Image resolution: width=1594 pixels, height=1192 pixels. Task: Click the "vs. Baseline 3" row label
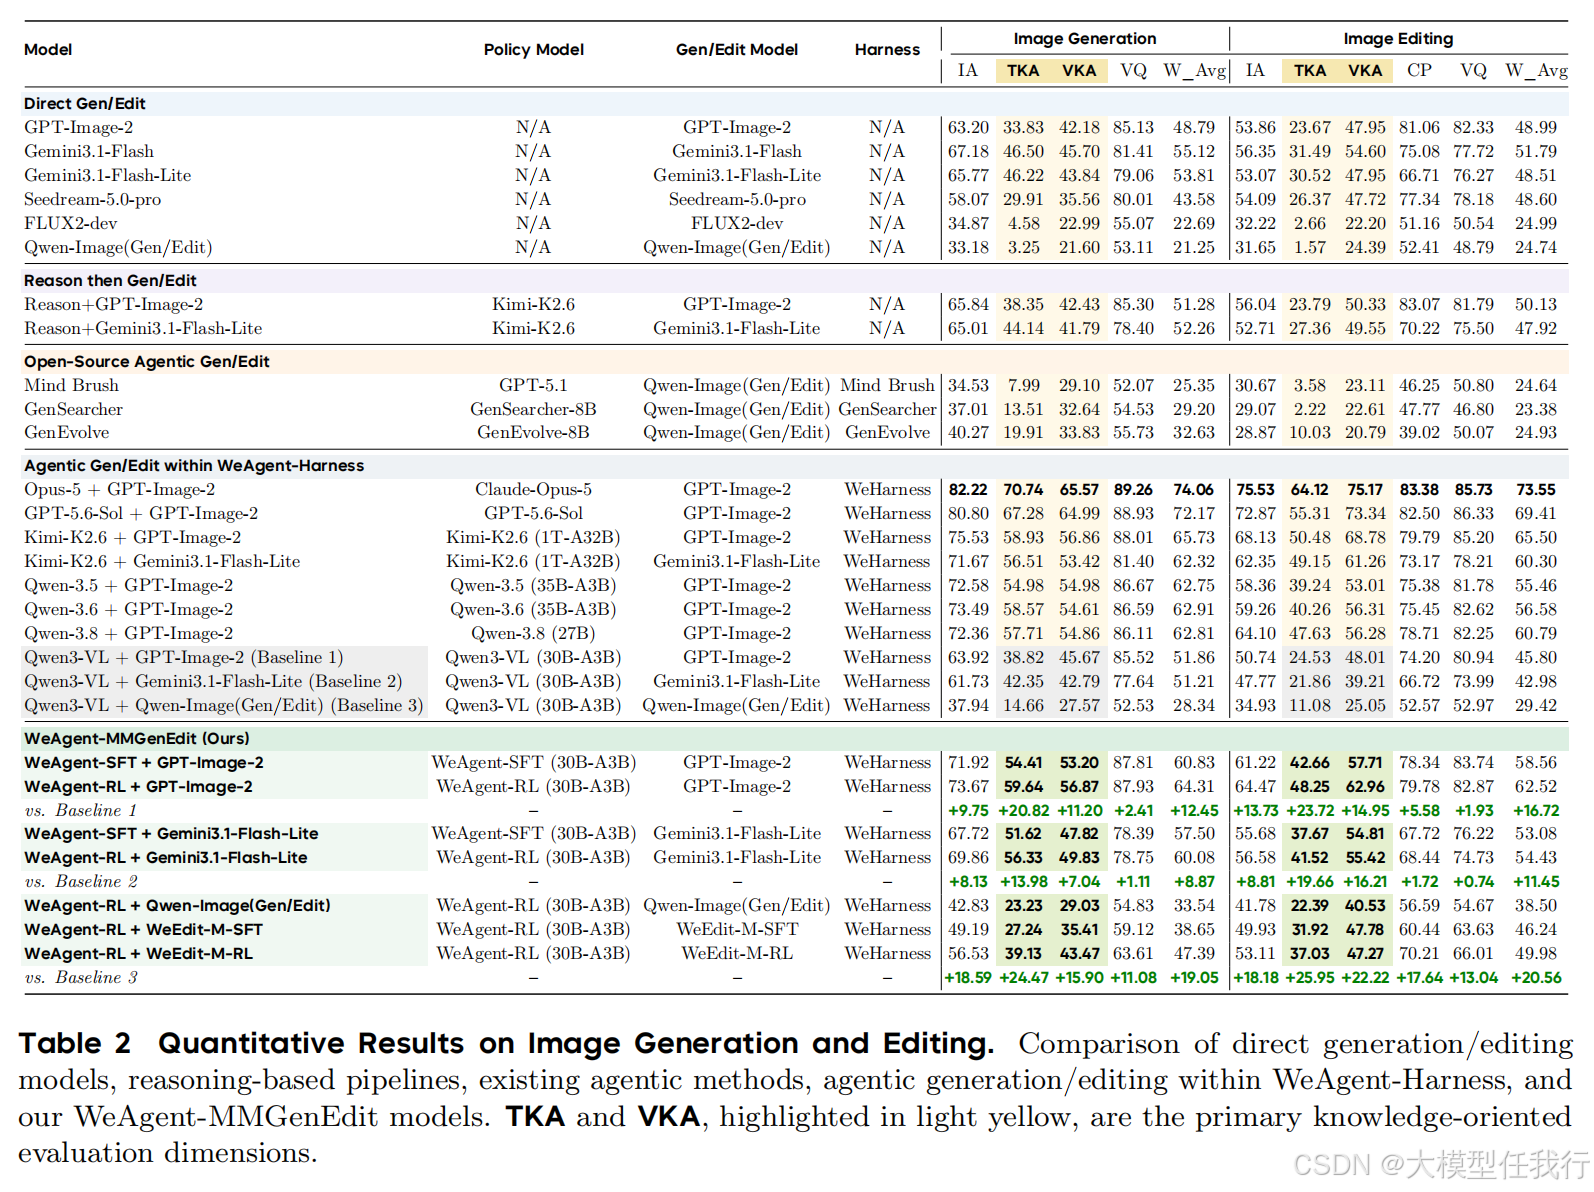81,978
